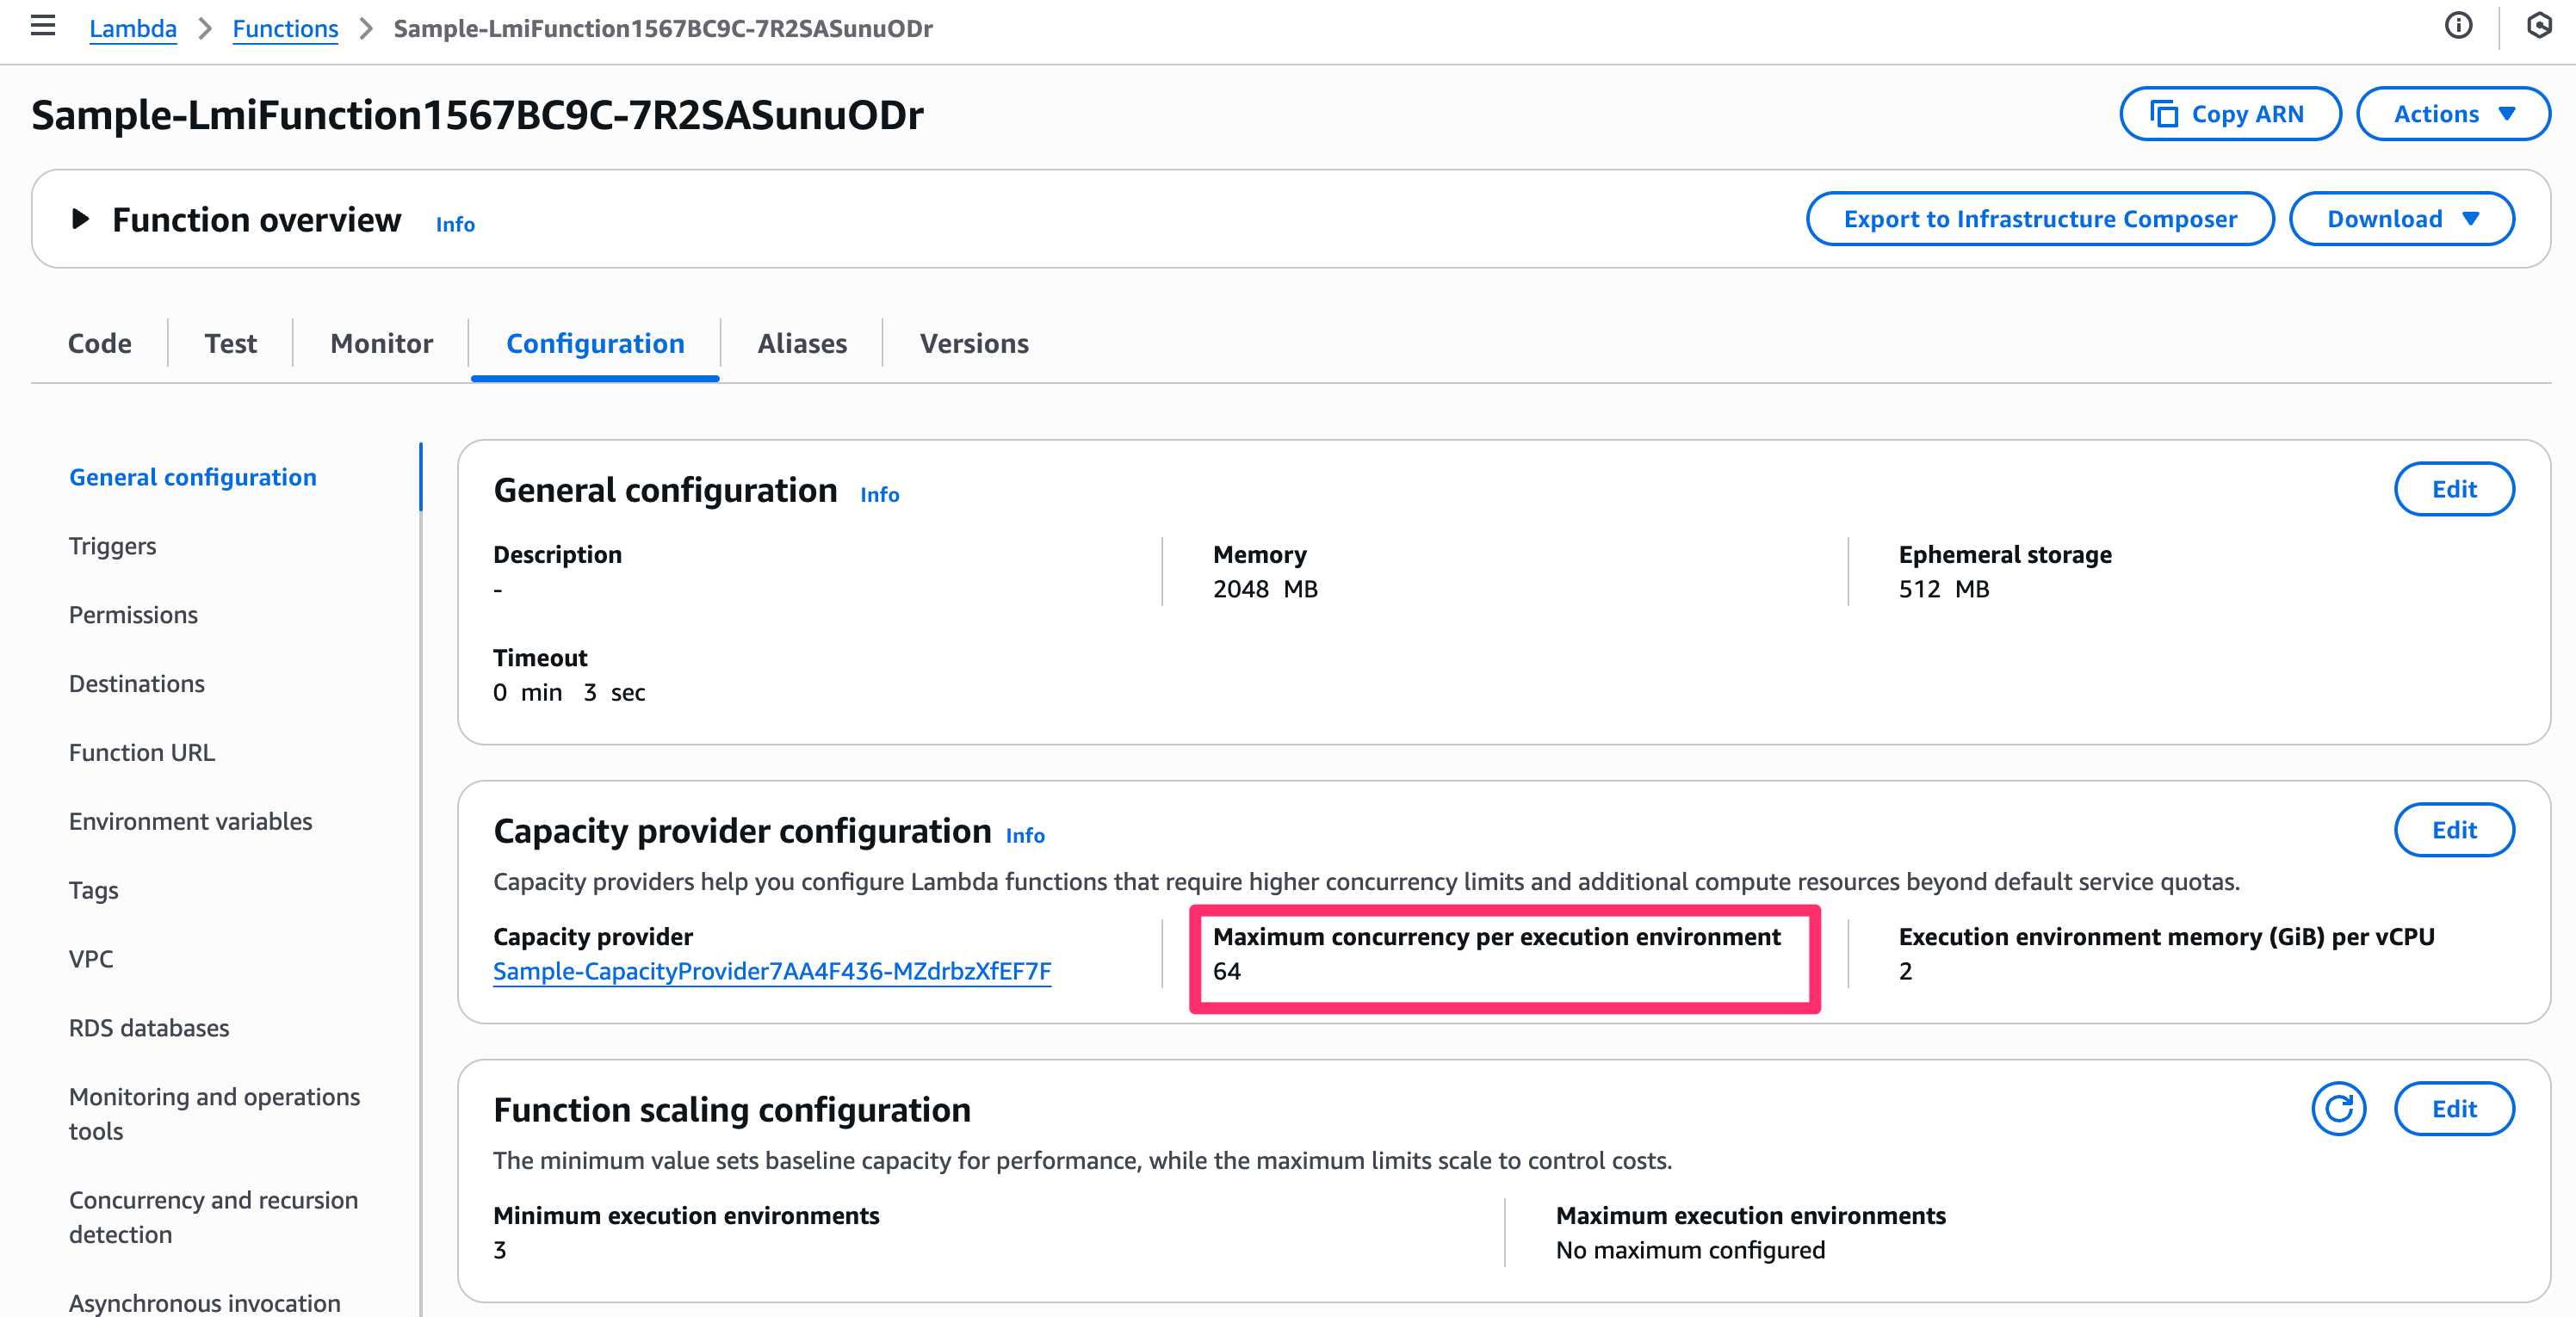The height and width of the screenshot is (1317, 2576).
Task: Open Functions breadcrumb link
Action: 285,29
